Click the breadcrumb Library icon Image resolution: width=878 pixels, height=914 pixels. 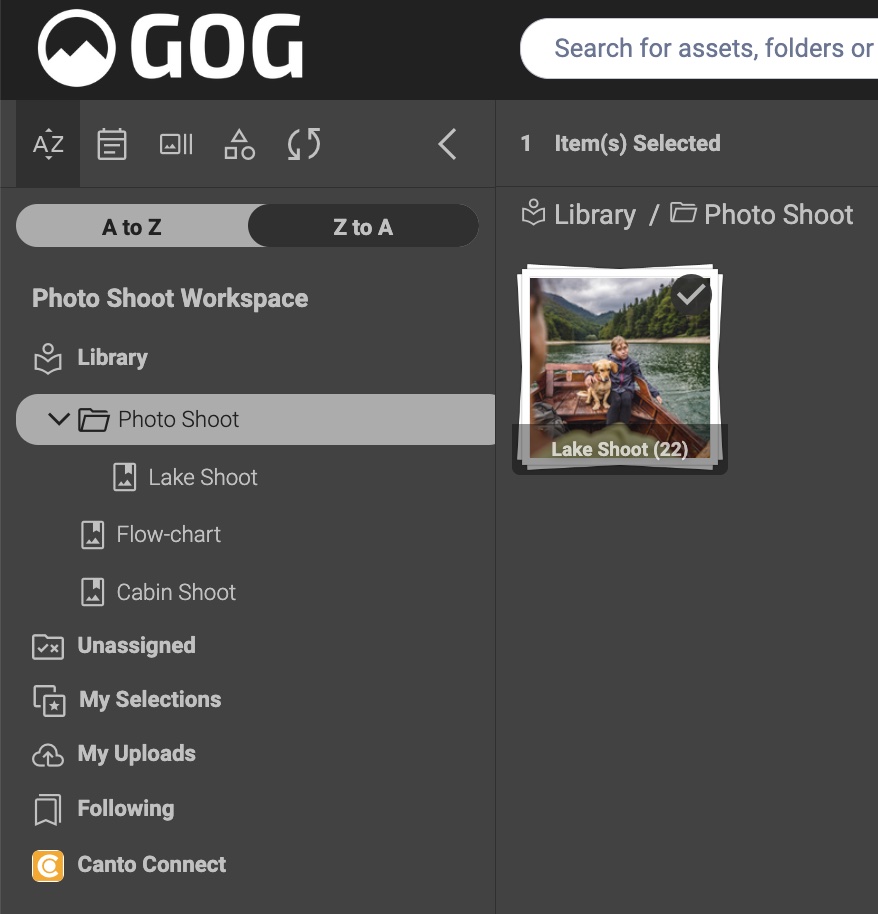(533, 213)
